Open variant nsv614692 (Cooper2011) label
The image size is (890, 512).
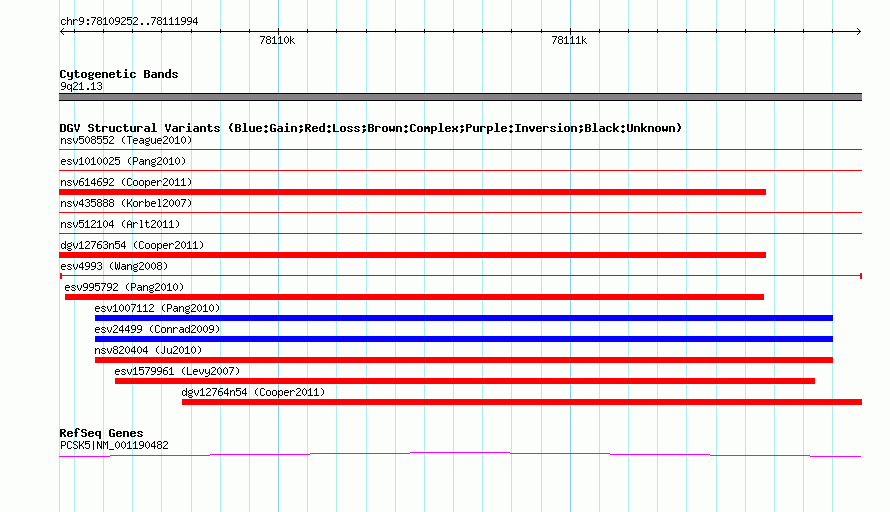tap(126, 182)
